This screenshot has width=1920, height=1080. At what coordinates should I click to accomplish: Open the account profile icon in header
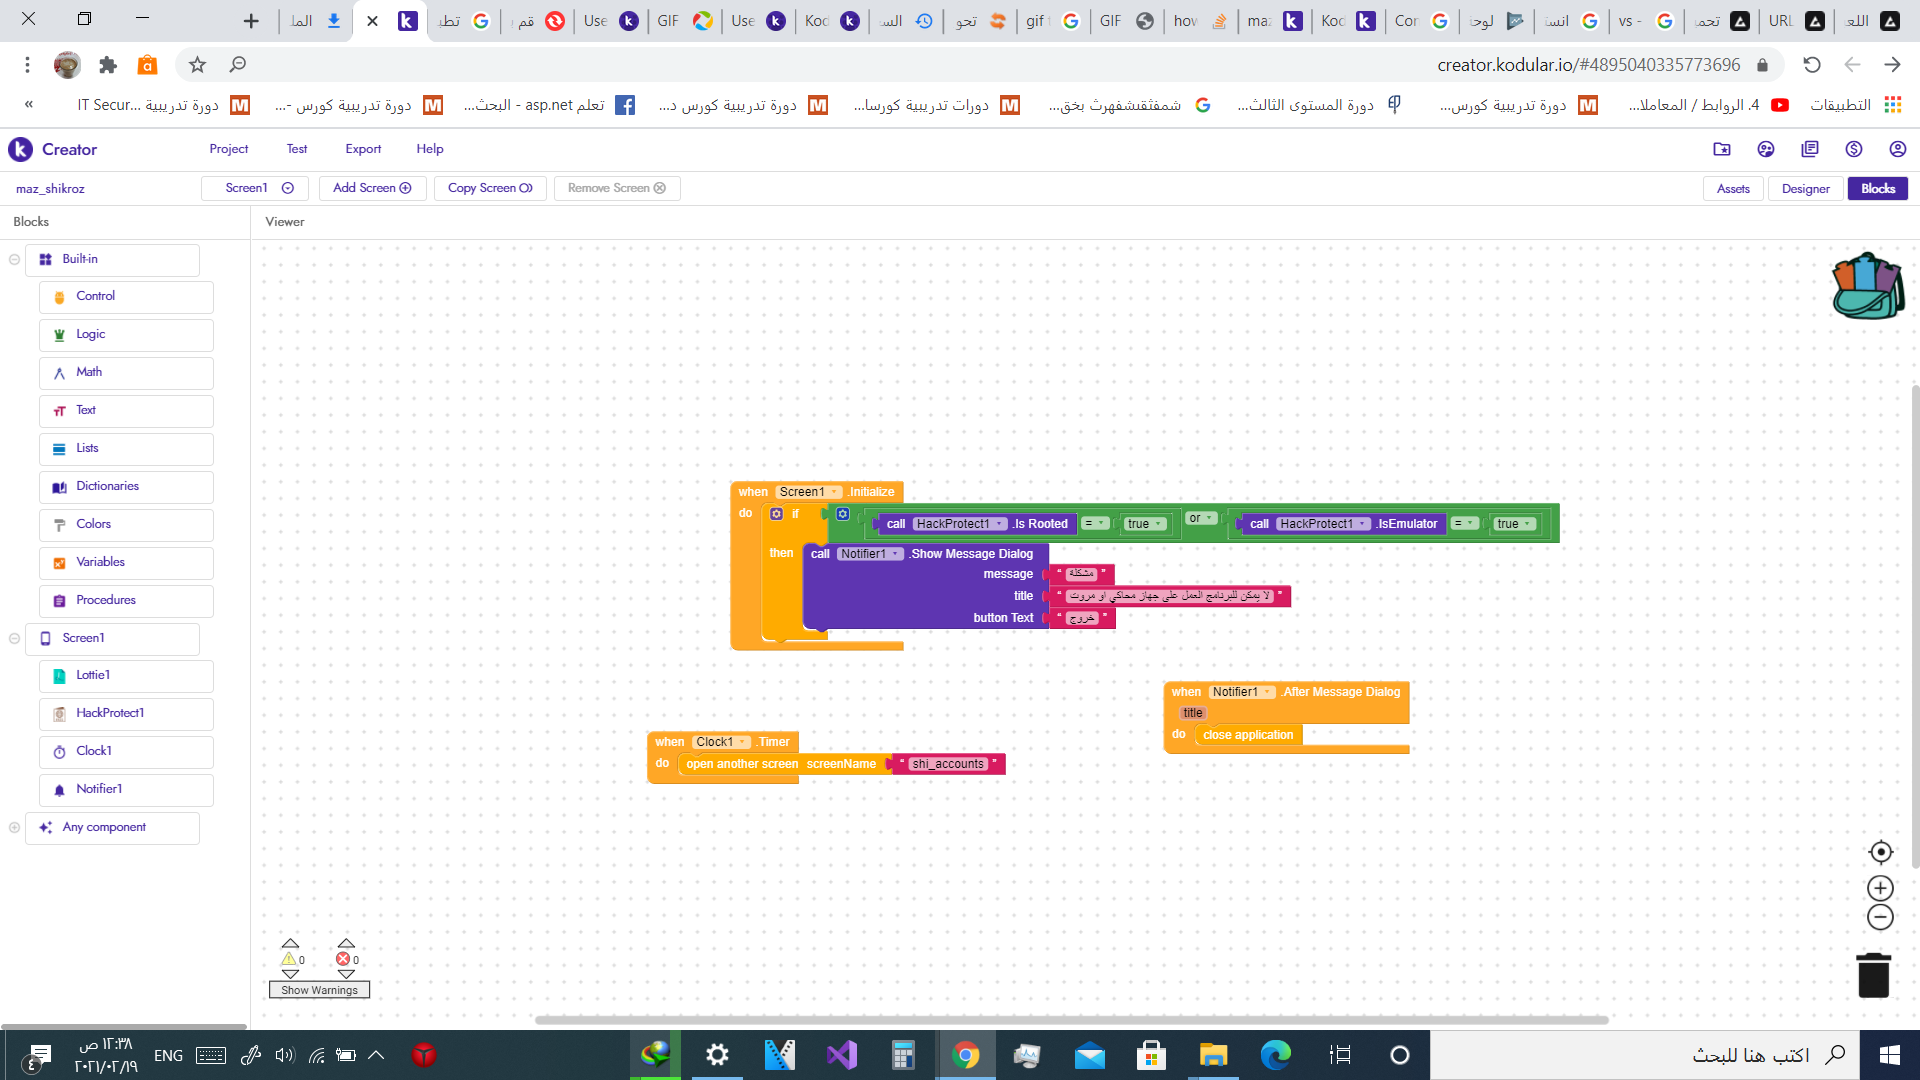click(x=1897, y=149)
